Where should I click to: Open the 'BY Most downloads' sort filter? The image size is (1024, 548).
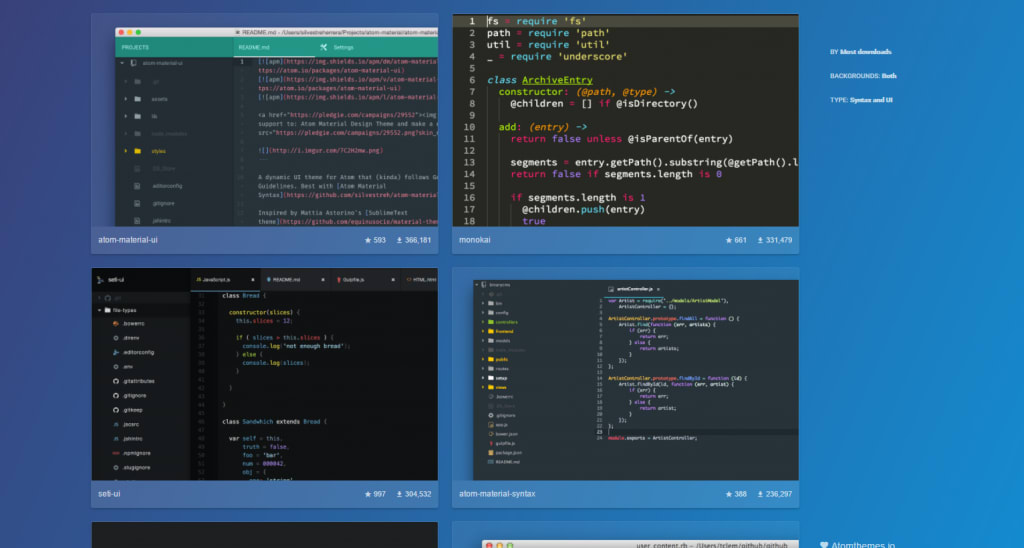coord(861,52)
